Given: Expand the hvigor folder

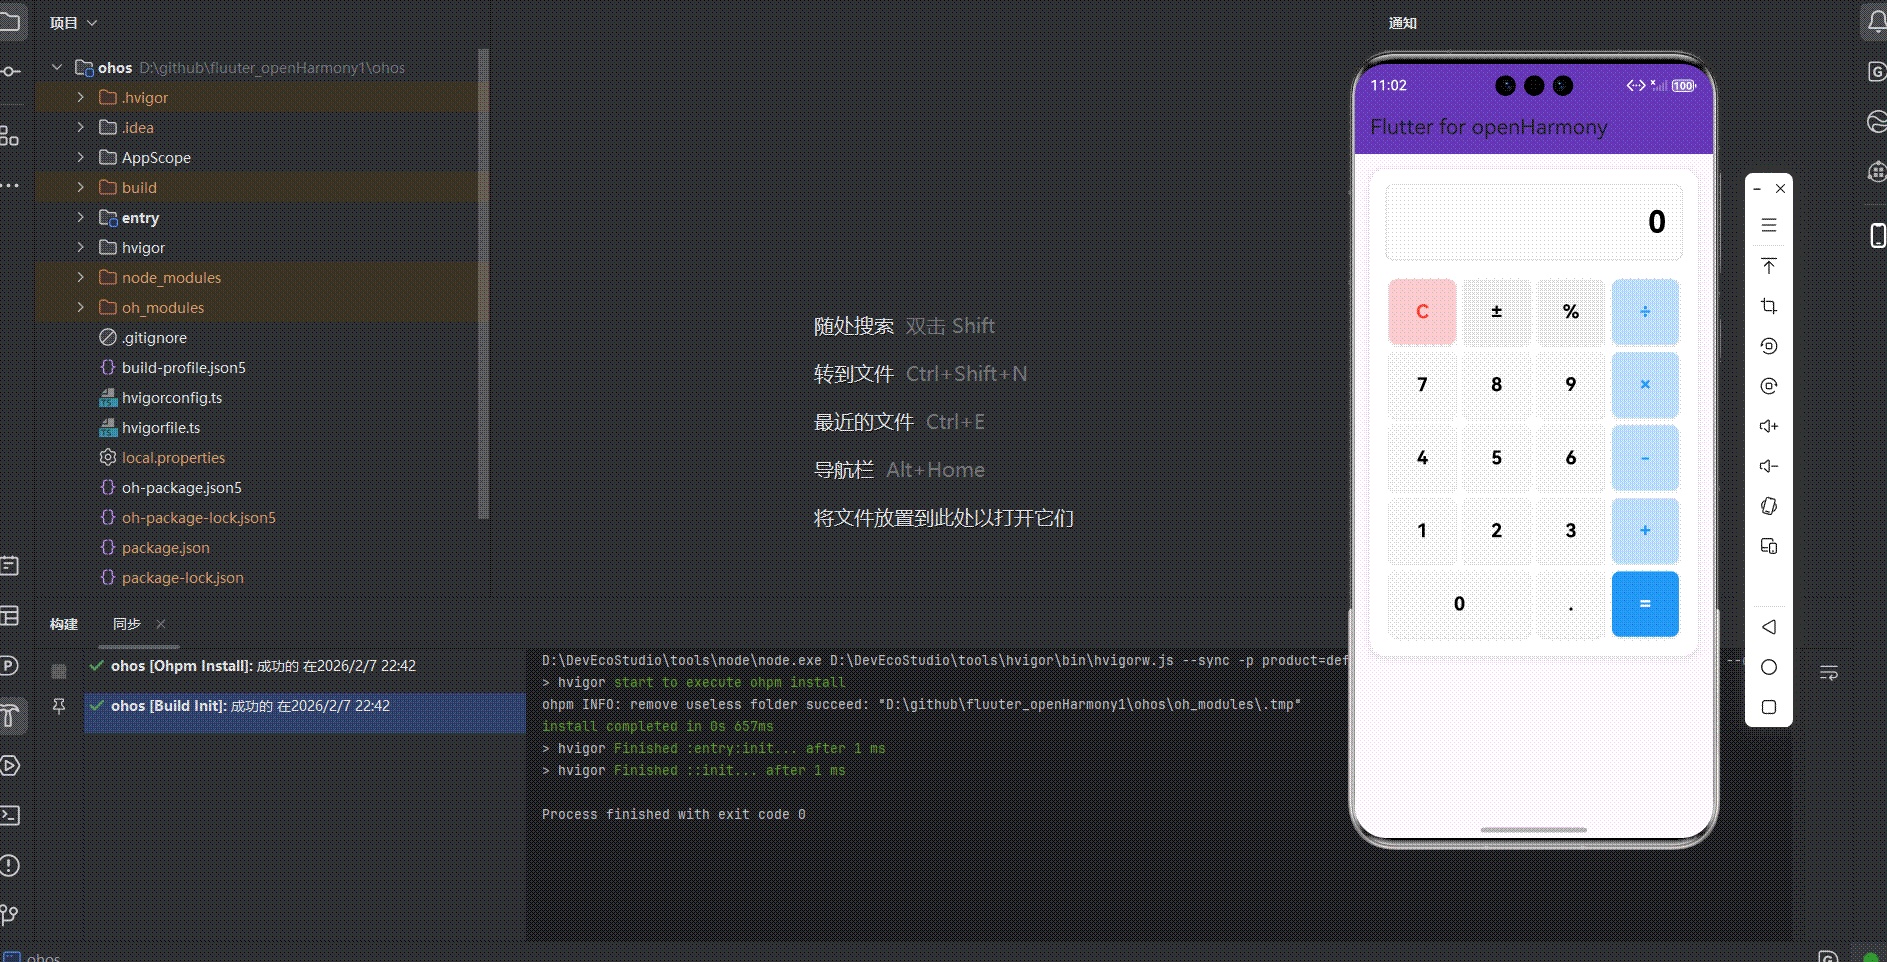Looking at the screenshot, I should [81, 247].
